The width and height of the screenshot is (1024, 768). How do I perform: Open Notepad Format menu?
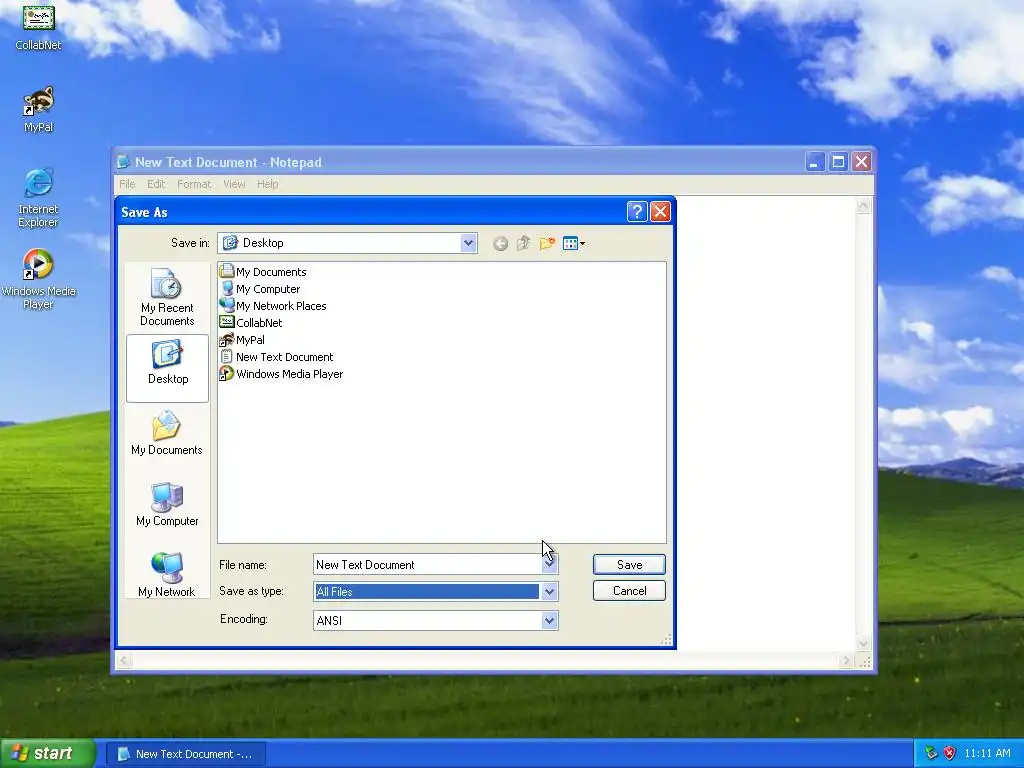coord(194,184)
